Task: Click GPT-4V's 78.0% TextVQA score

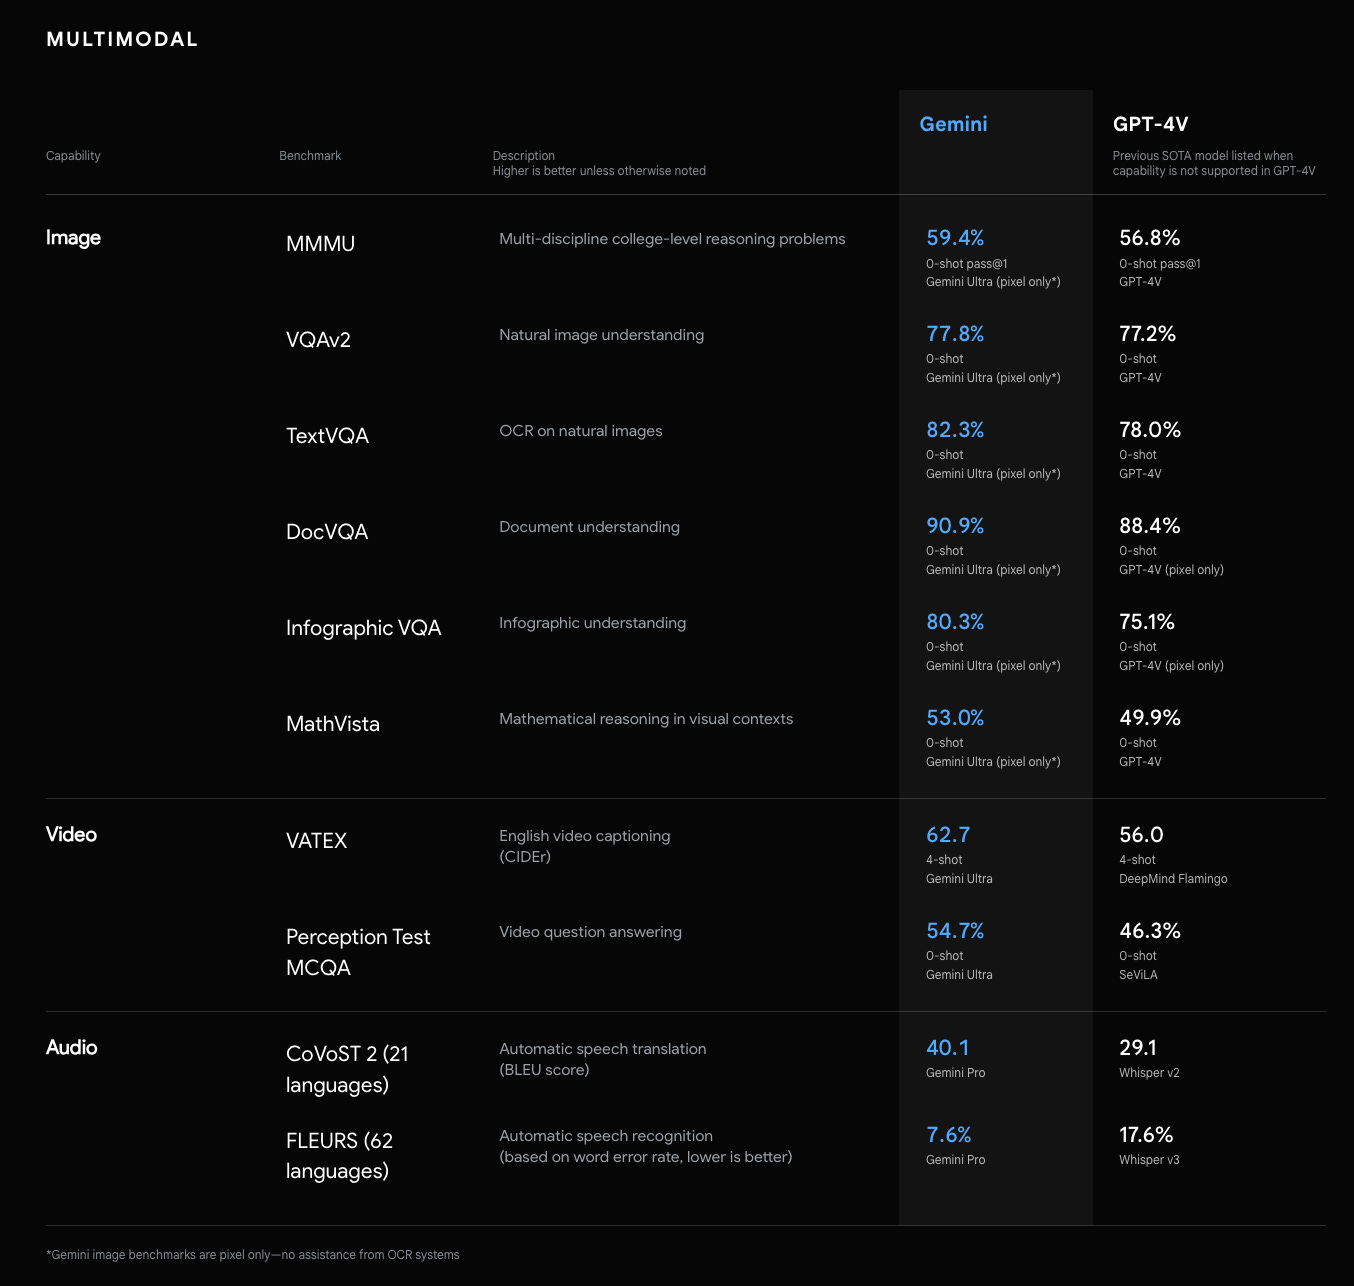Action: point(1150,430)
